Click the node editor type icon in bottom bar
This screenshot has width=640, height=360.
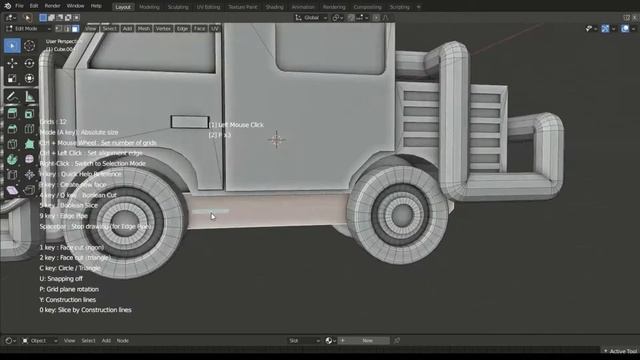[x=10, y=340]
